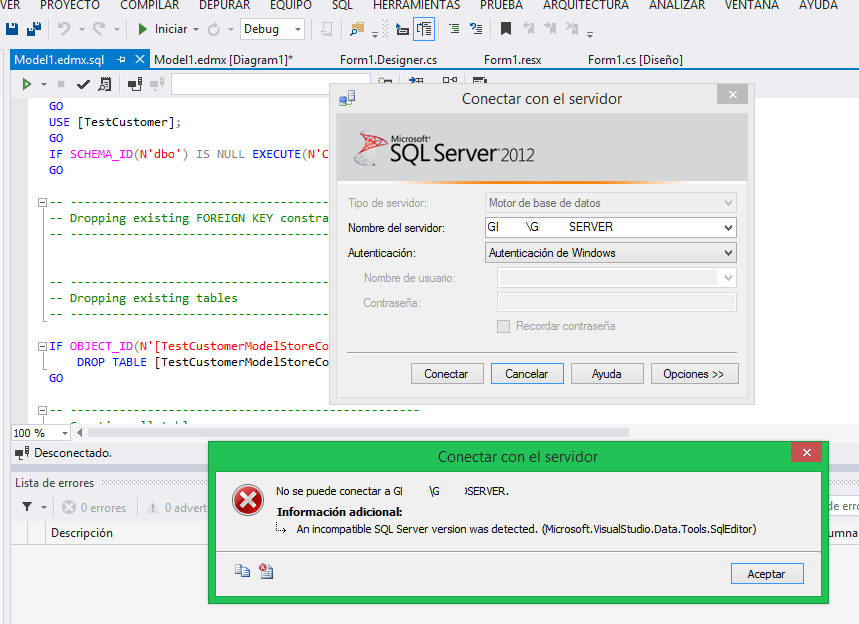Open the PROYECTO menu

point(70,5)
